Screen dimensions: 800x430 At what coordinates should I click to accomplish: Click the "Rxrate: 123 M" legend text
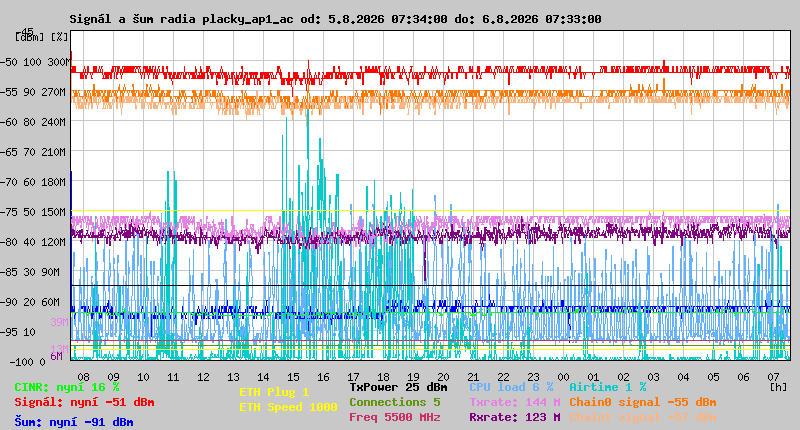515,417
